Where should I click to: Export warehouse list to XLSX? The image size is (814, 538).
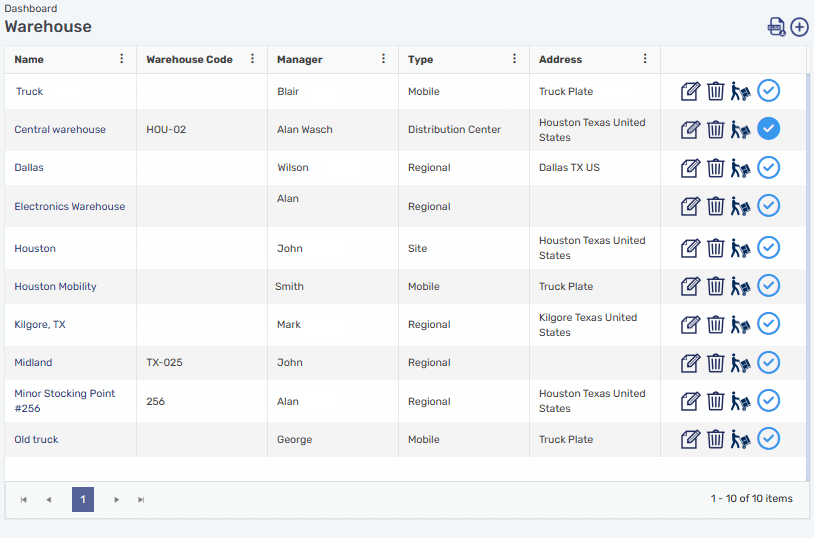pos(776,27)
